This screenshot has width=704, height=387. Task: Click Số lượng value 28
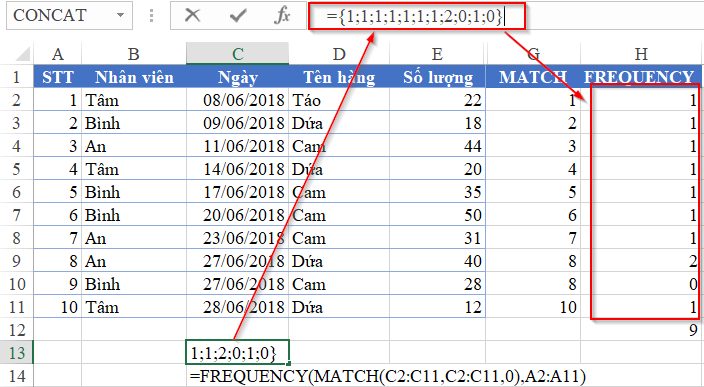(437, 284)
